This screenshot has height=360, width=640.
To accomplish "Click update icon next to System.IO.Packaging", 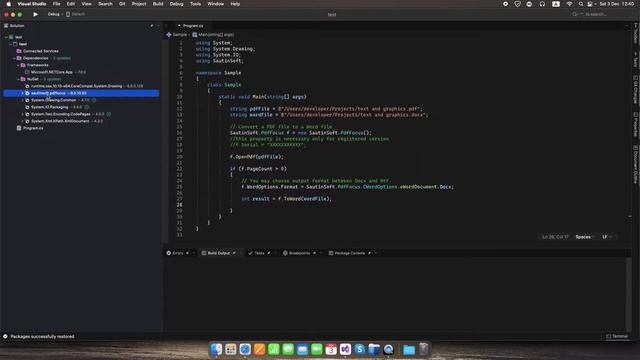I will 87,107.
